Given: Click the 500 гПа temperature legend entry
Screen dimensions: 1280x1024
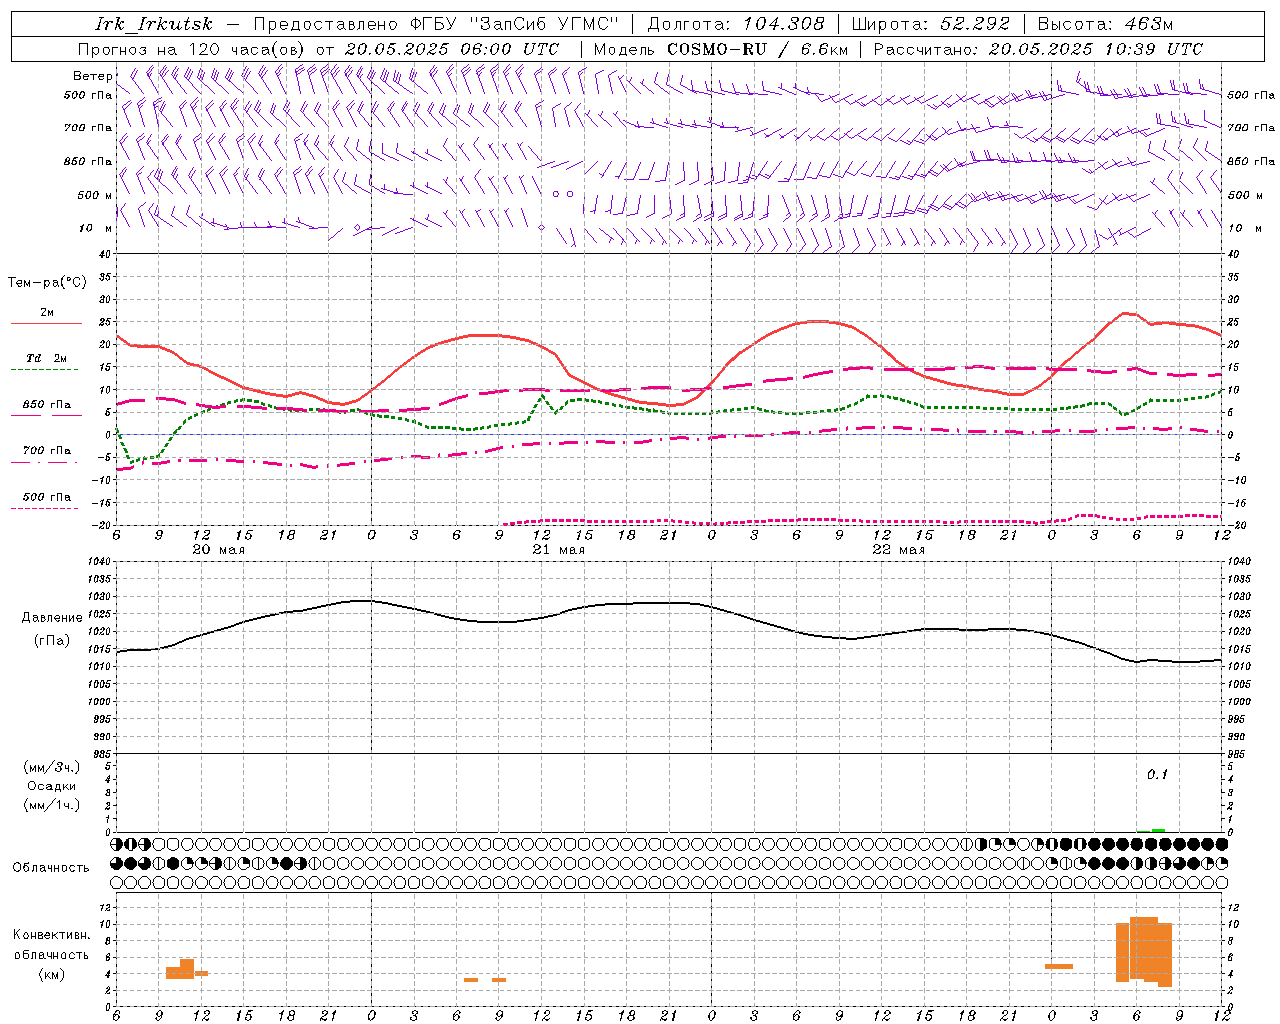Looking at the screenshot, I should point(47,497).
